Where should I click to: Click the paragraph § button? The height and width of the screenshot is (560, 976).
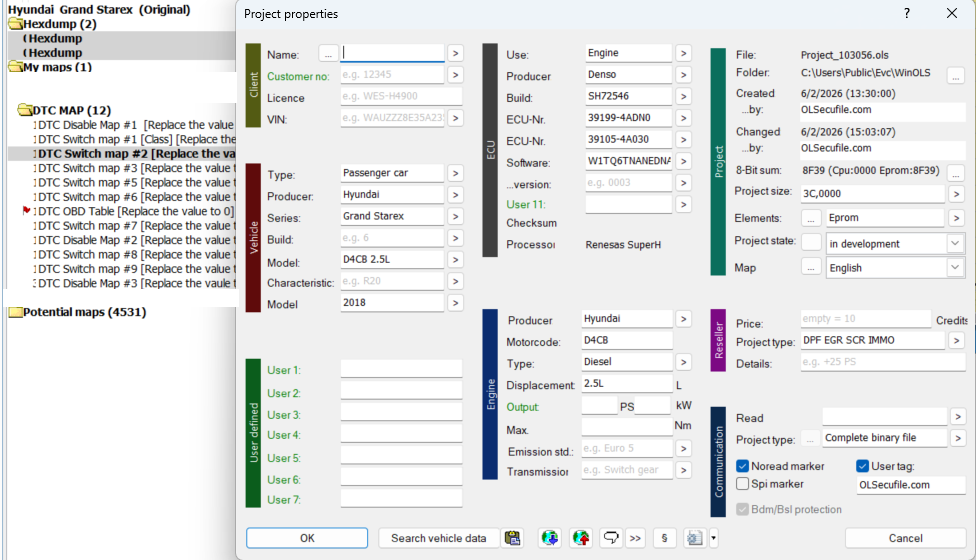(x=664, y=538)
